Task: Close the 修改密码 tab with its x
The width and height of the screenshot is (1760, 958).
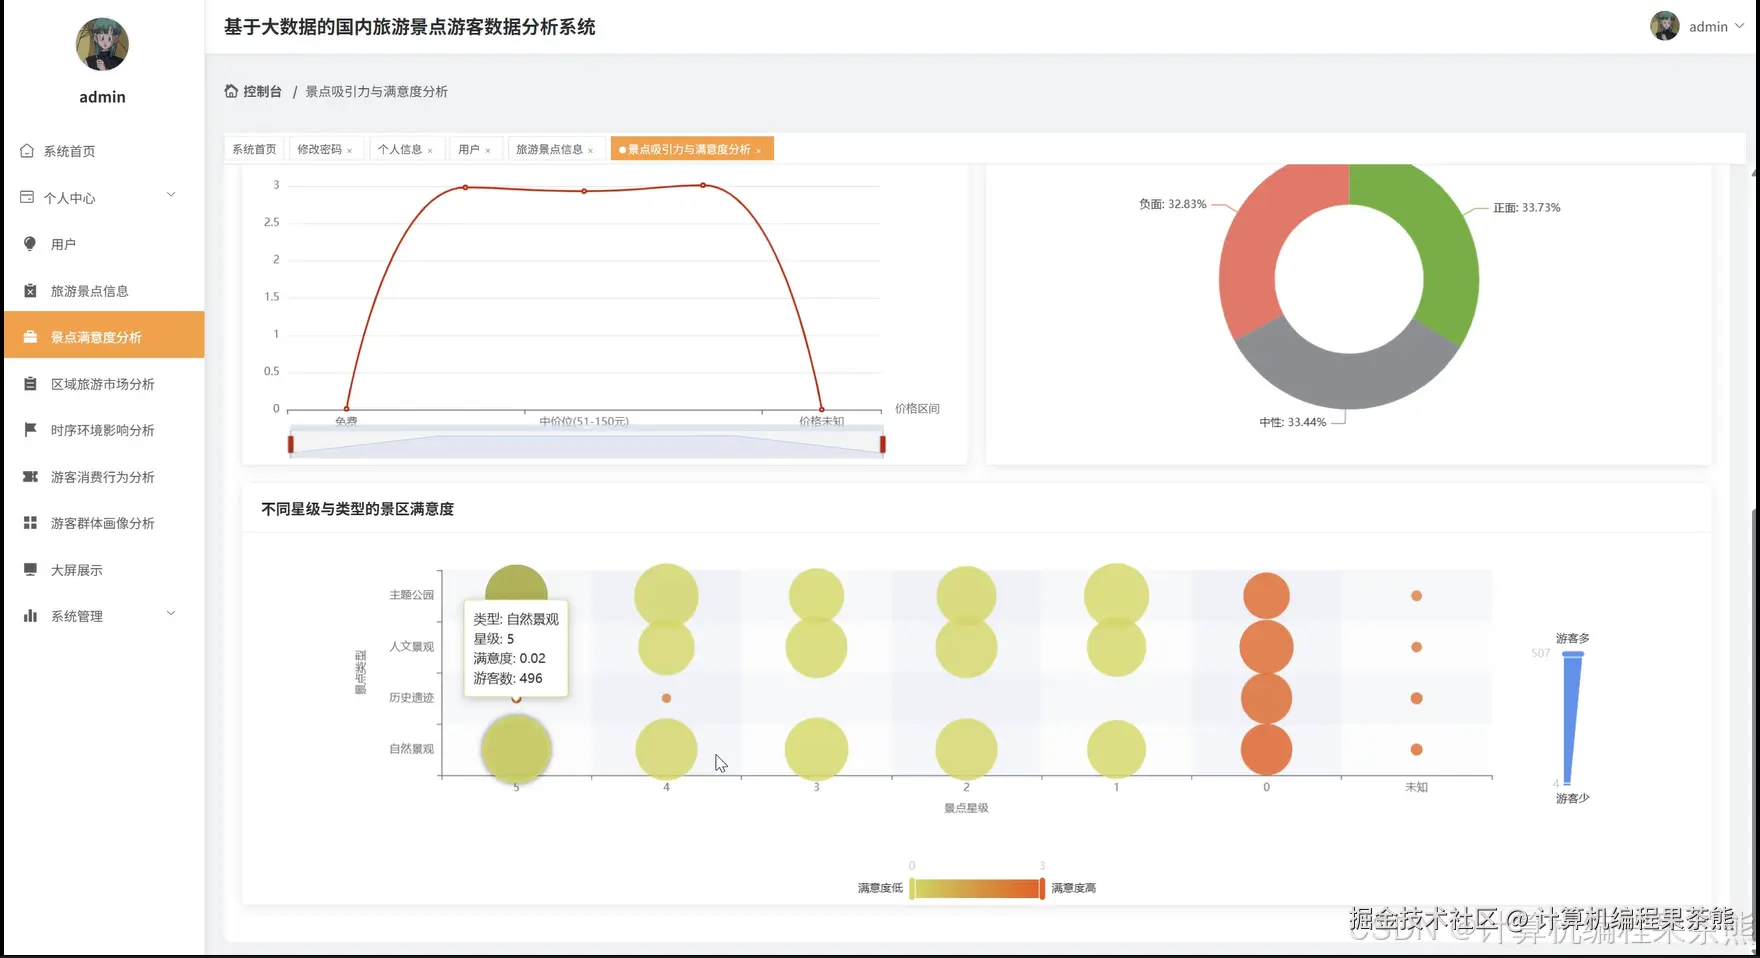Action: (350, 151)
